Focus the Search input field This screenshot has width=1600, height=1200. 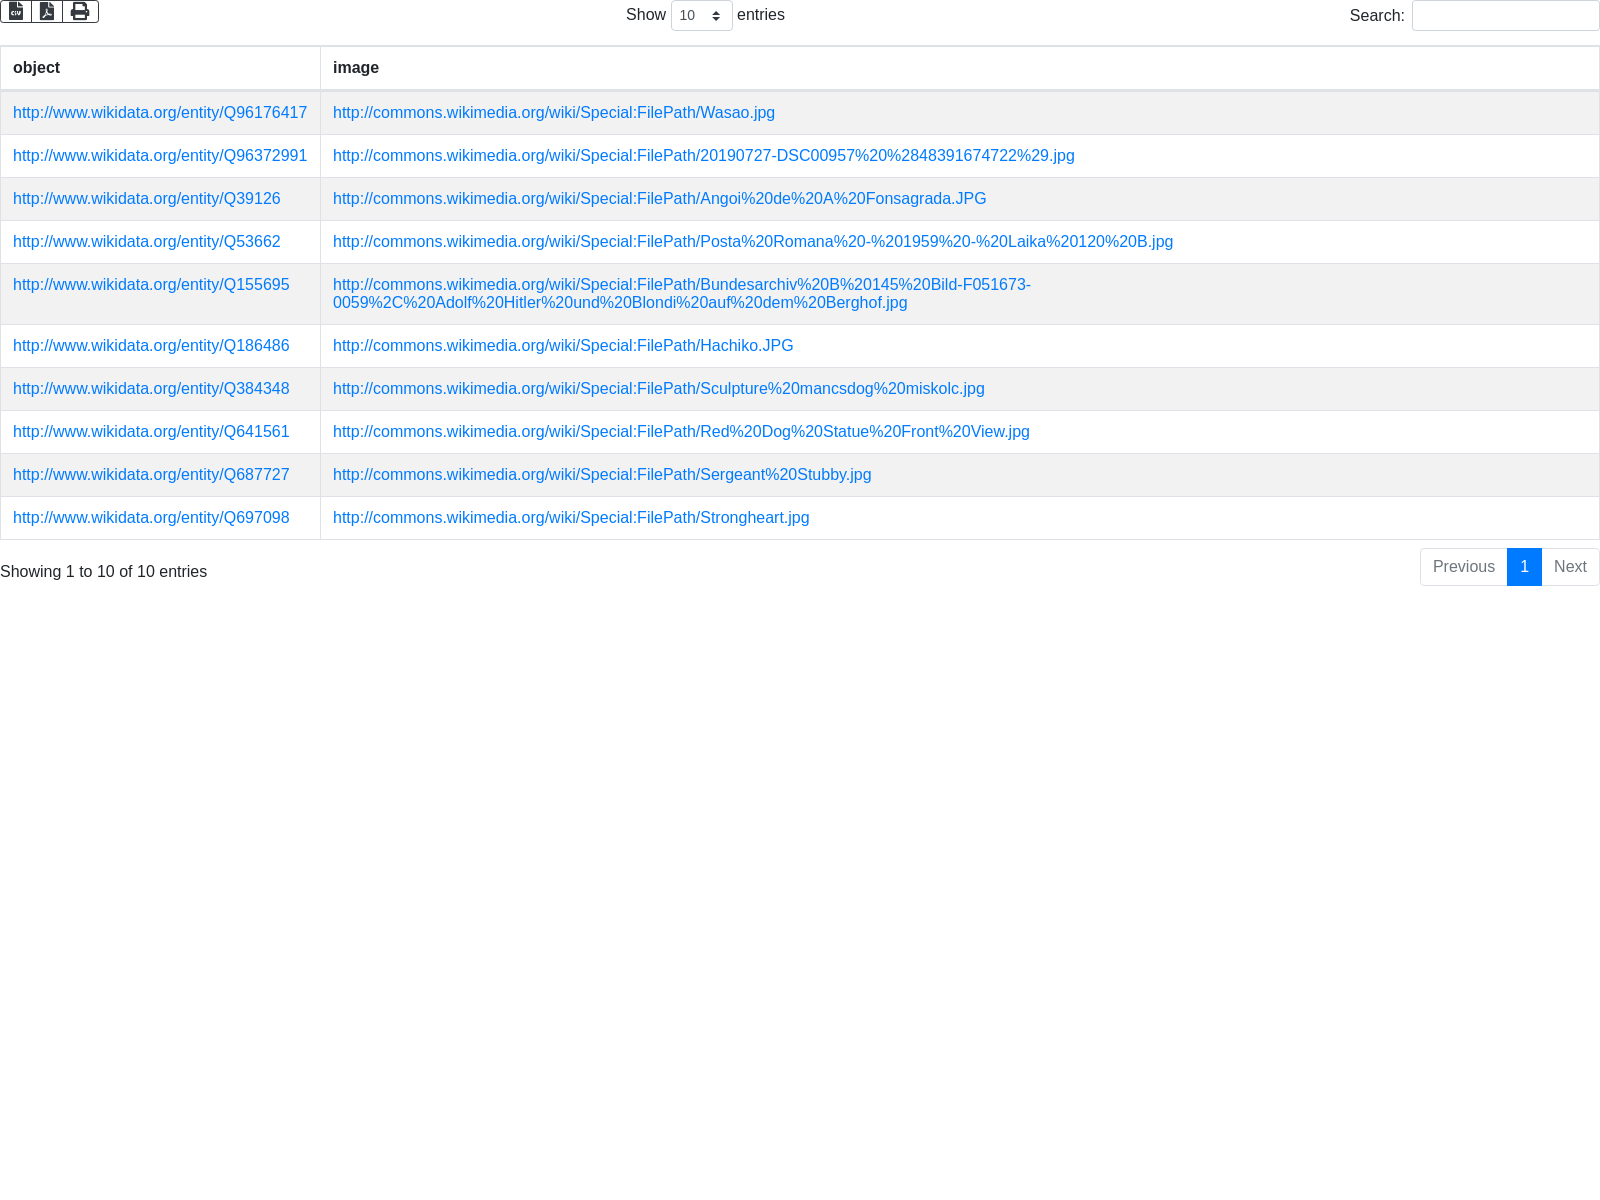click(x=1505, y=16)
